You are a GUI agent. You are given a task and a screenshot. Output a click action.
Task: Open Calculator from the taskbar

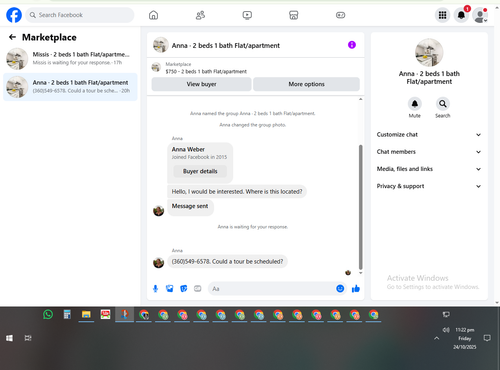point(67,314)
